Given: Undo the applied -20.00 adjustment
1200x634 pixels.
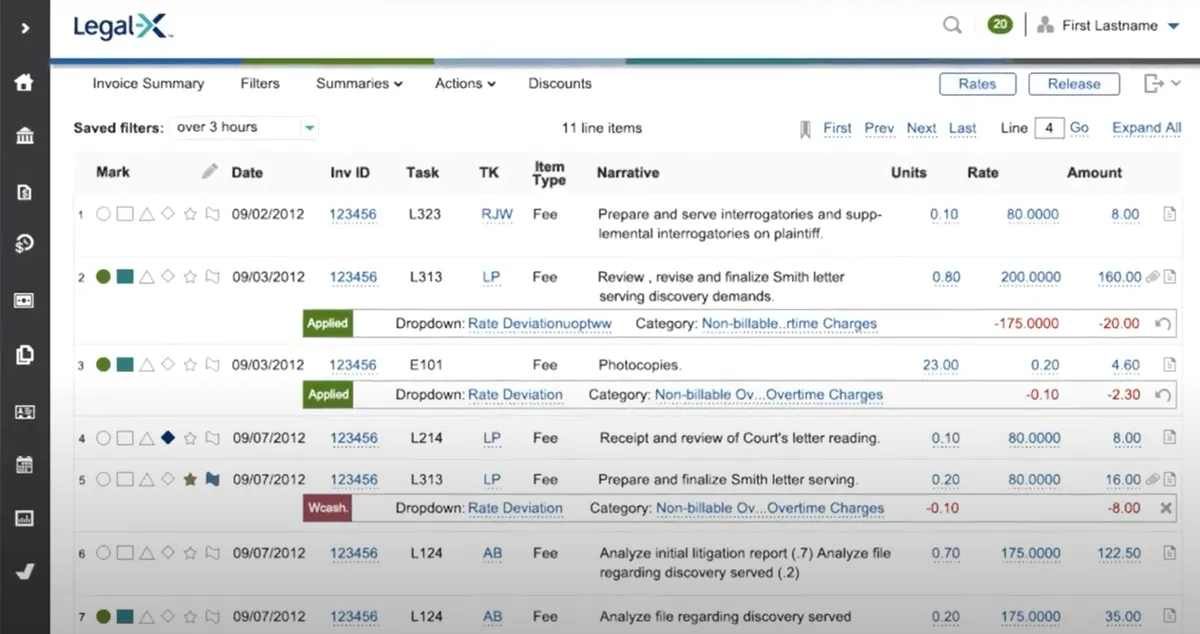Looking at the screenshot, I should [1163, 324].
